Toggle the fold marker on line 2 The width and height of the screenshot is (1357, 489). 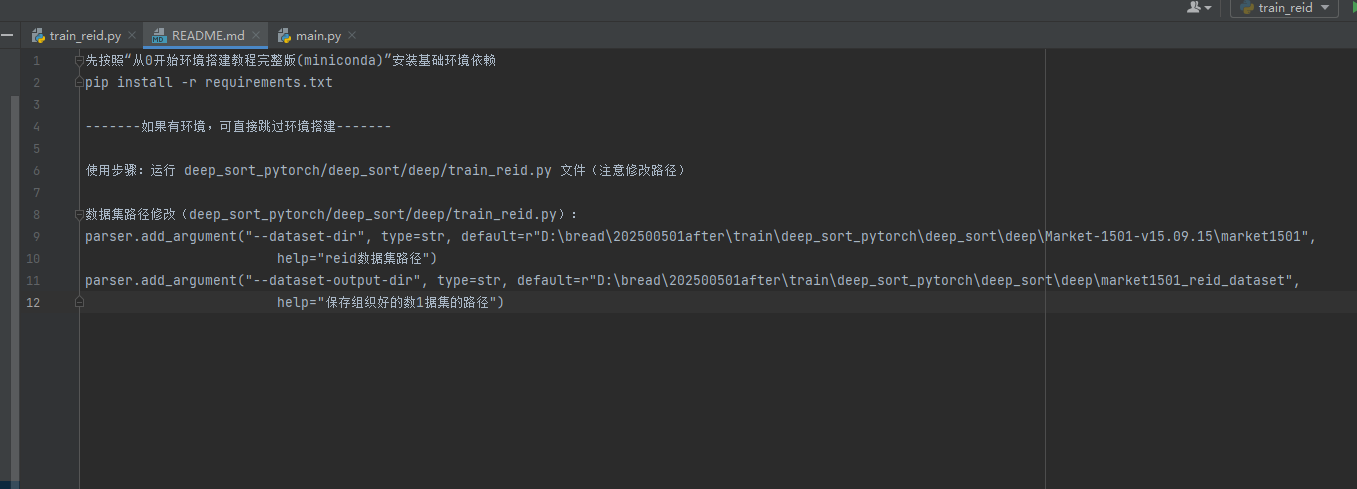(x=79, y=83)
